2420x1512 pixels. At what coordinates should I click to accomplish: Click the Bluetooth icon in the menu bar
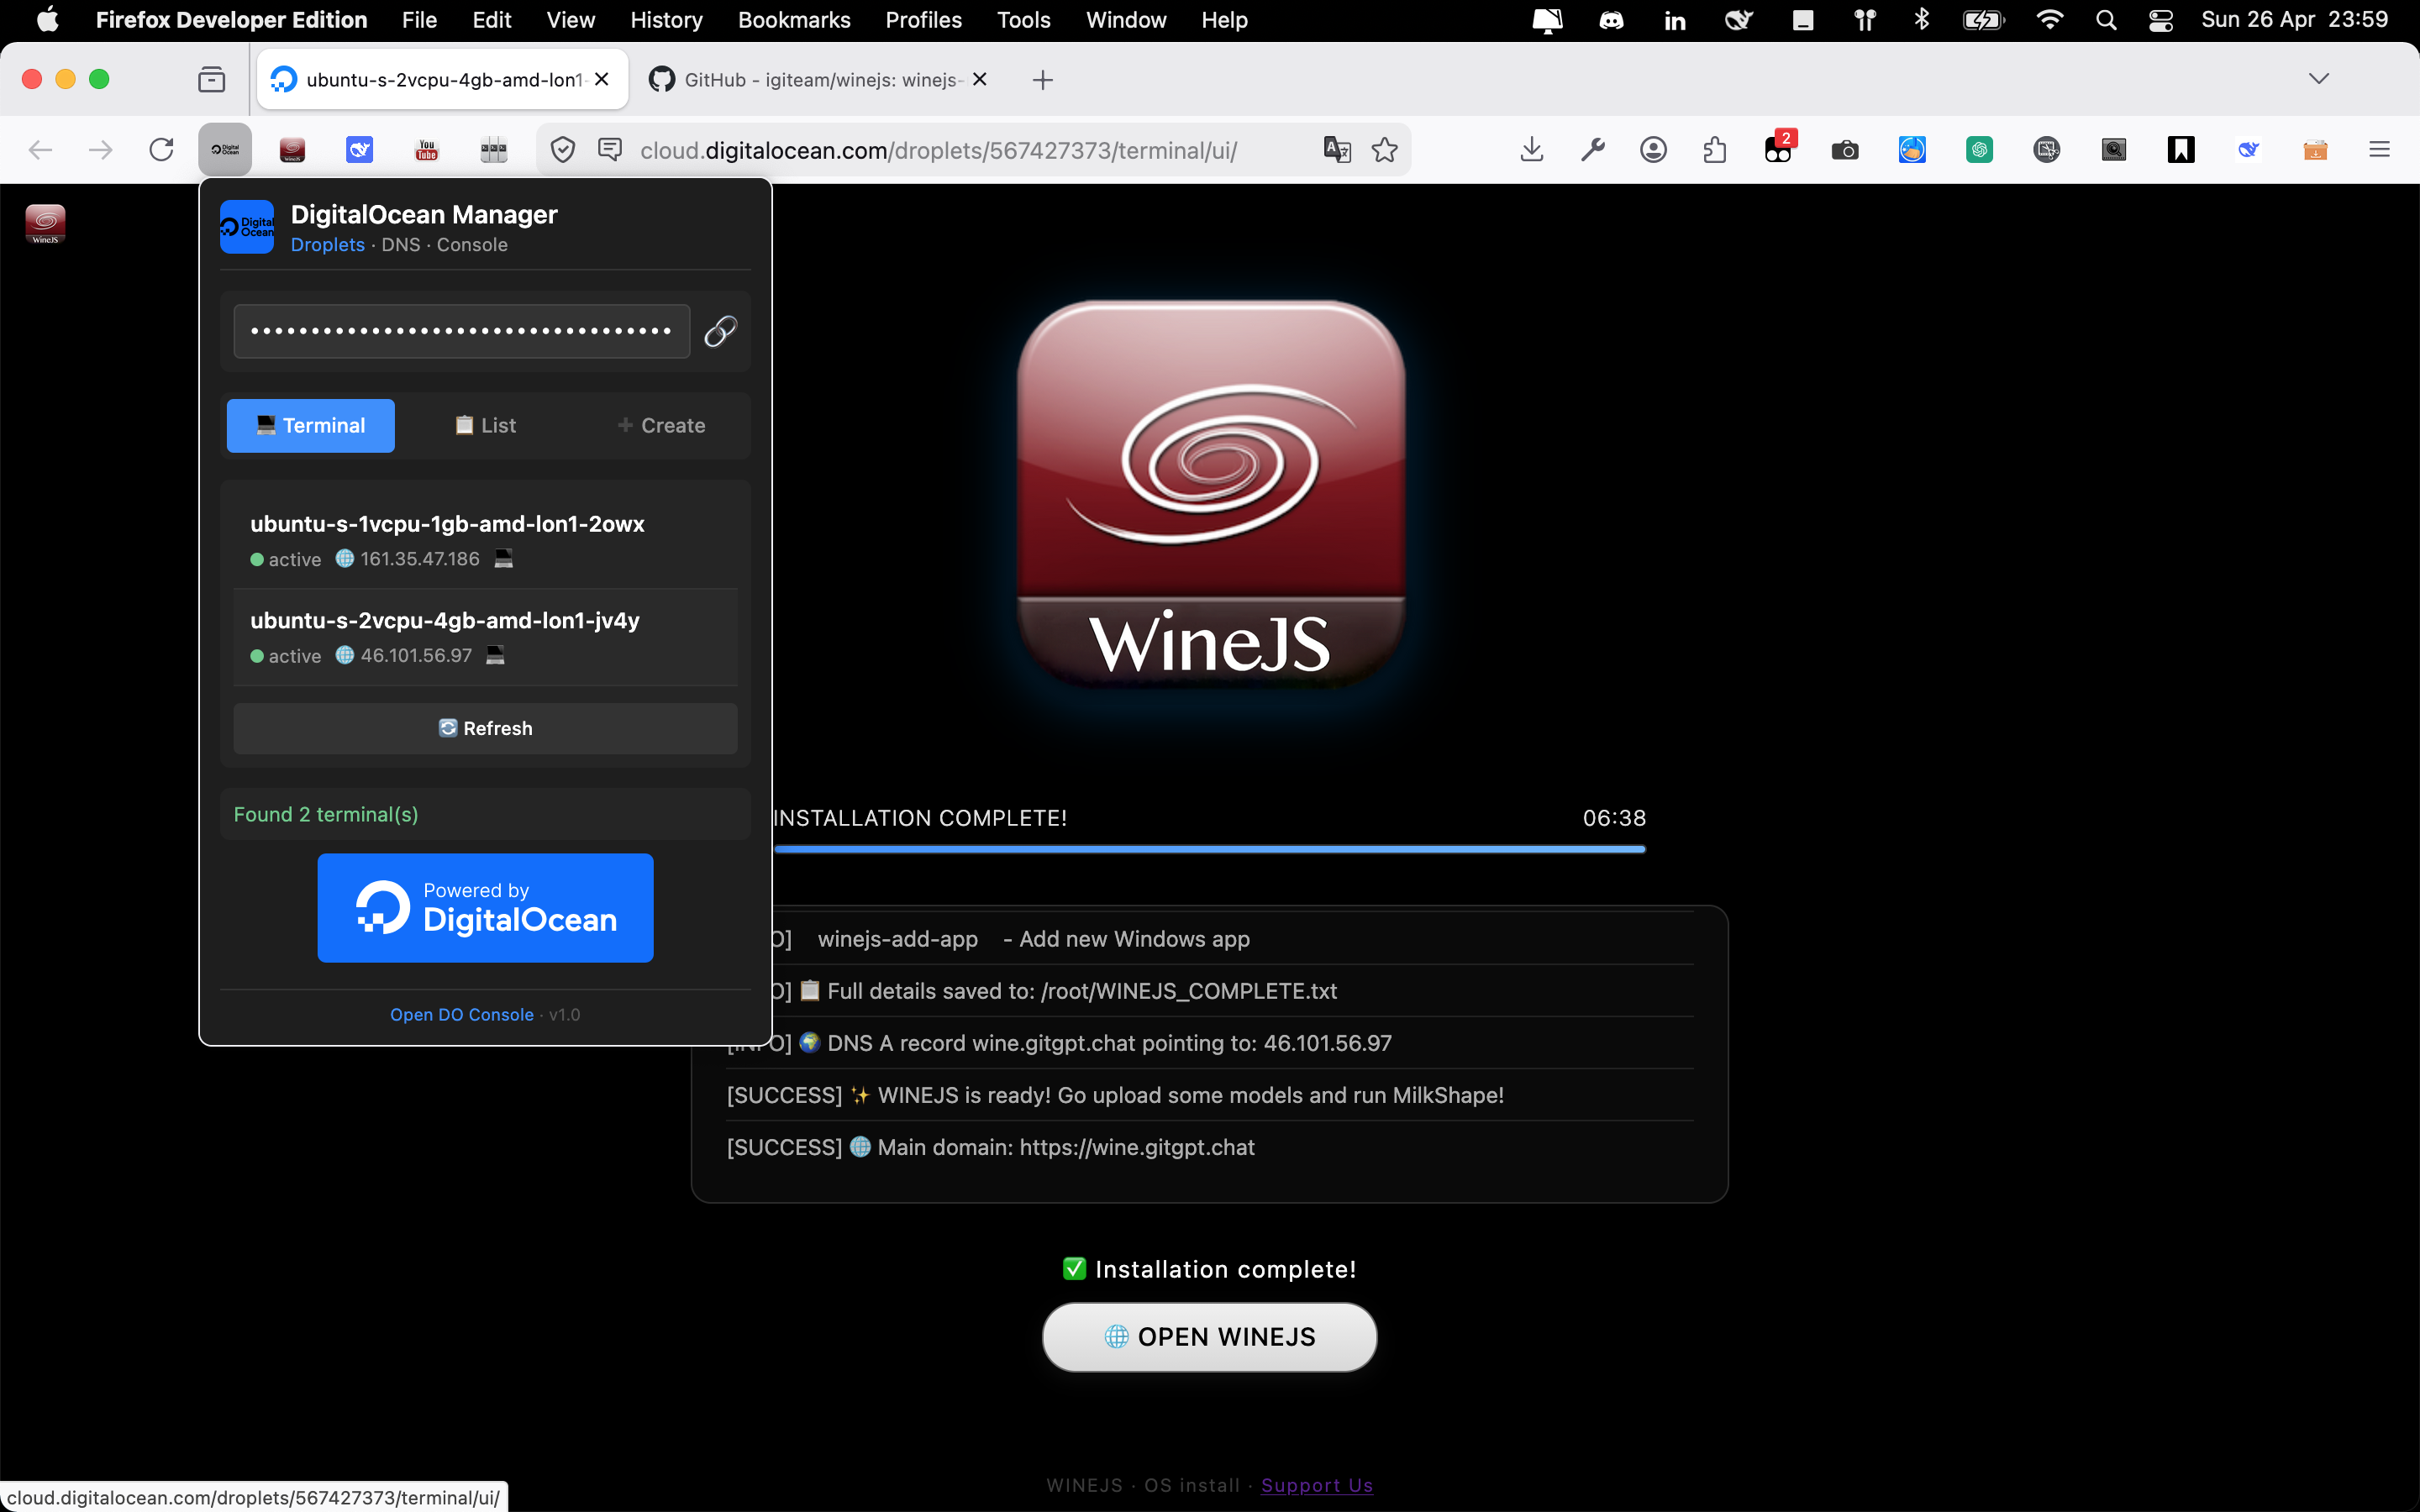[x=1921, y=20]
